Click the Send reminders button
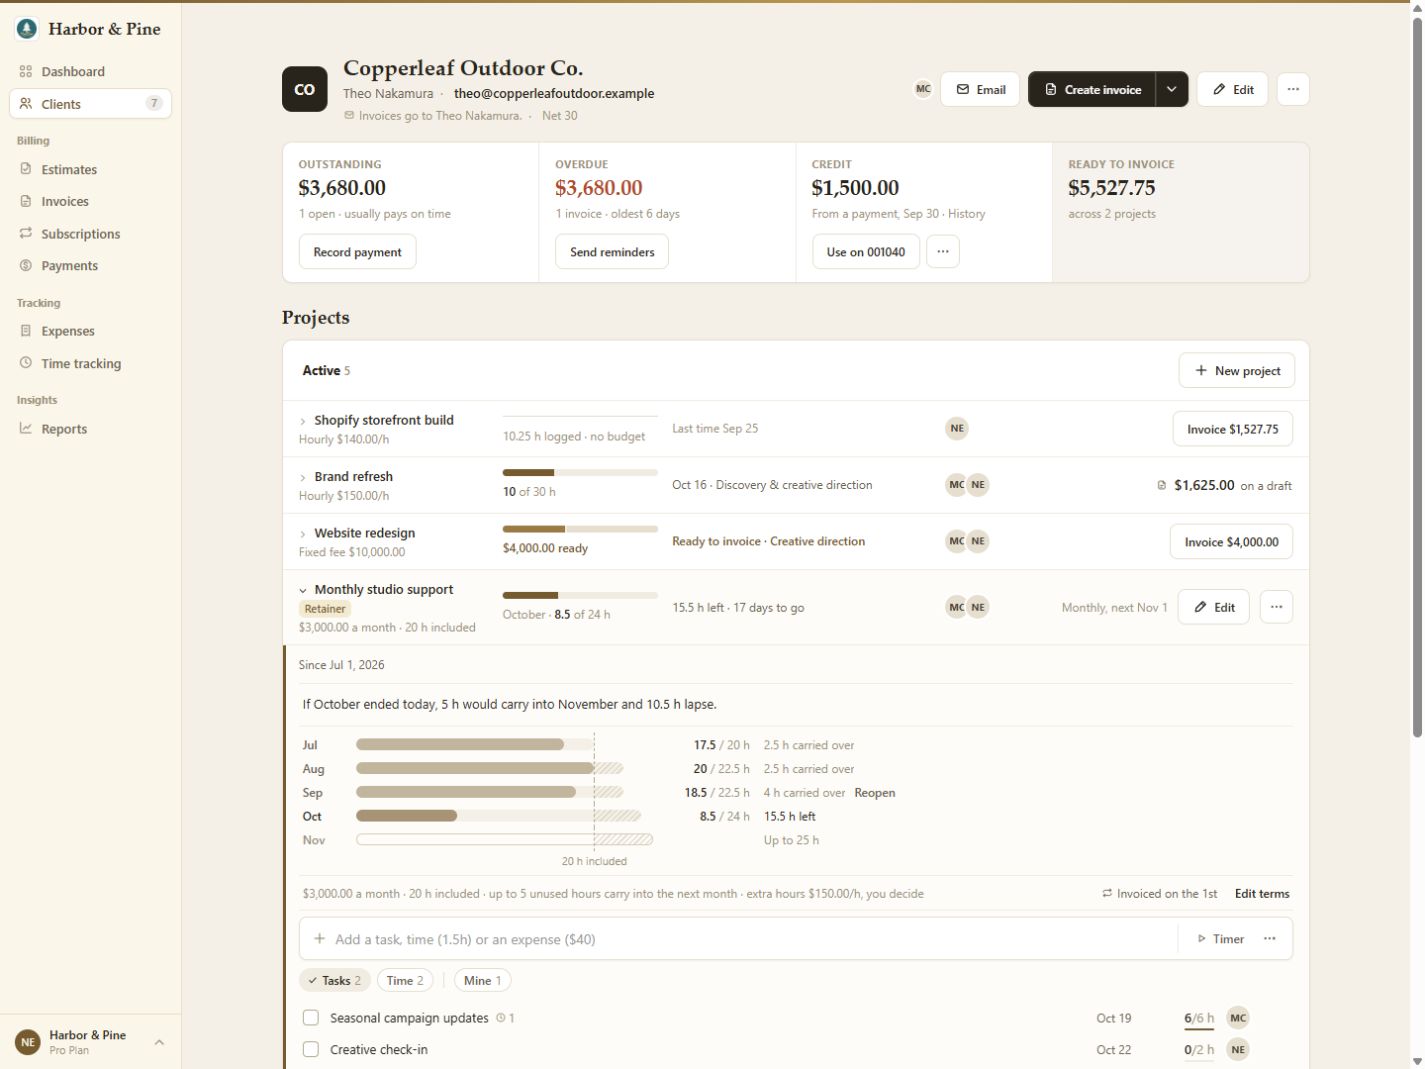 pyautogui.click(x=612, y=252)
